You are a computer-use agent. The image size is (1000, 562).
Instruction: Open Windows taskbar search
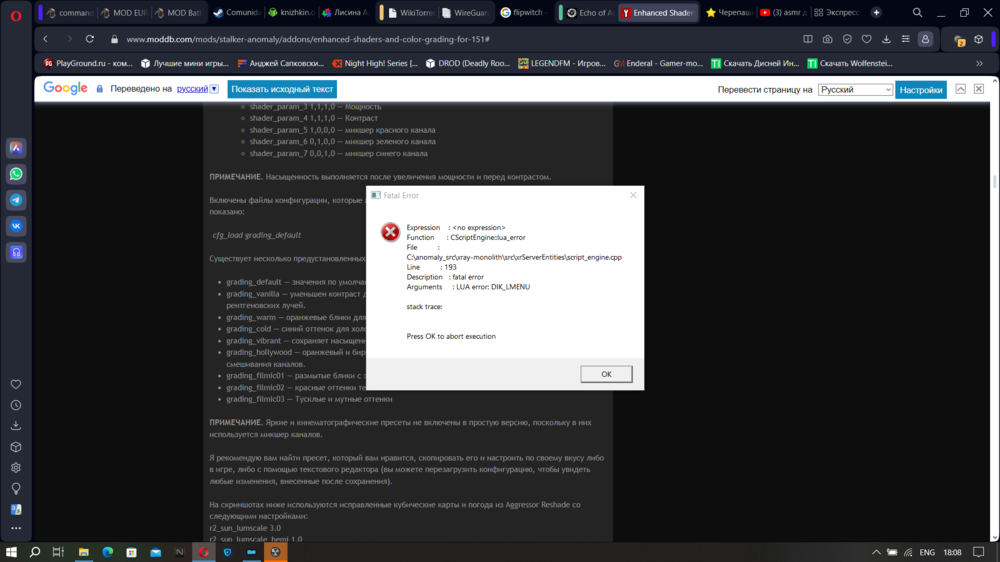34,552
